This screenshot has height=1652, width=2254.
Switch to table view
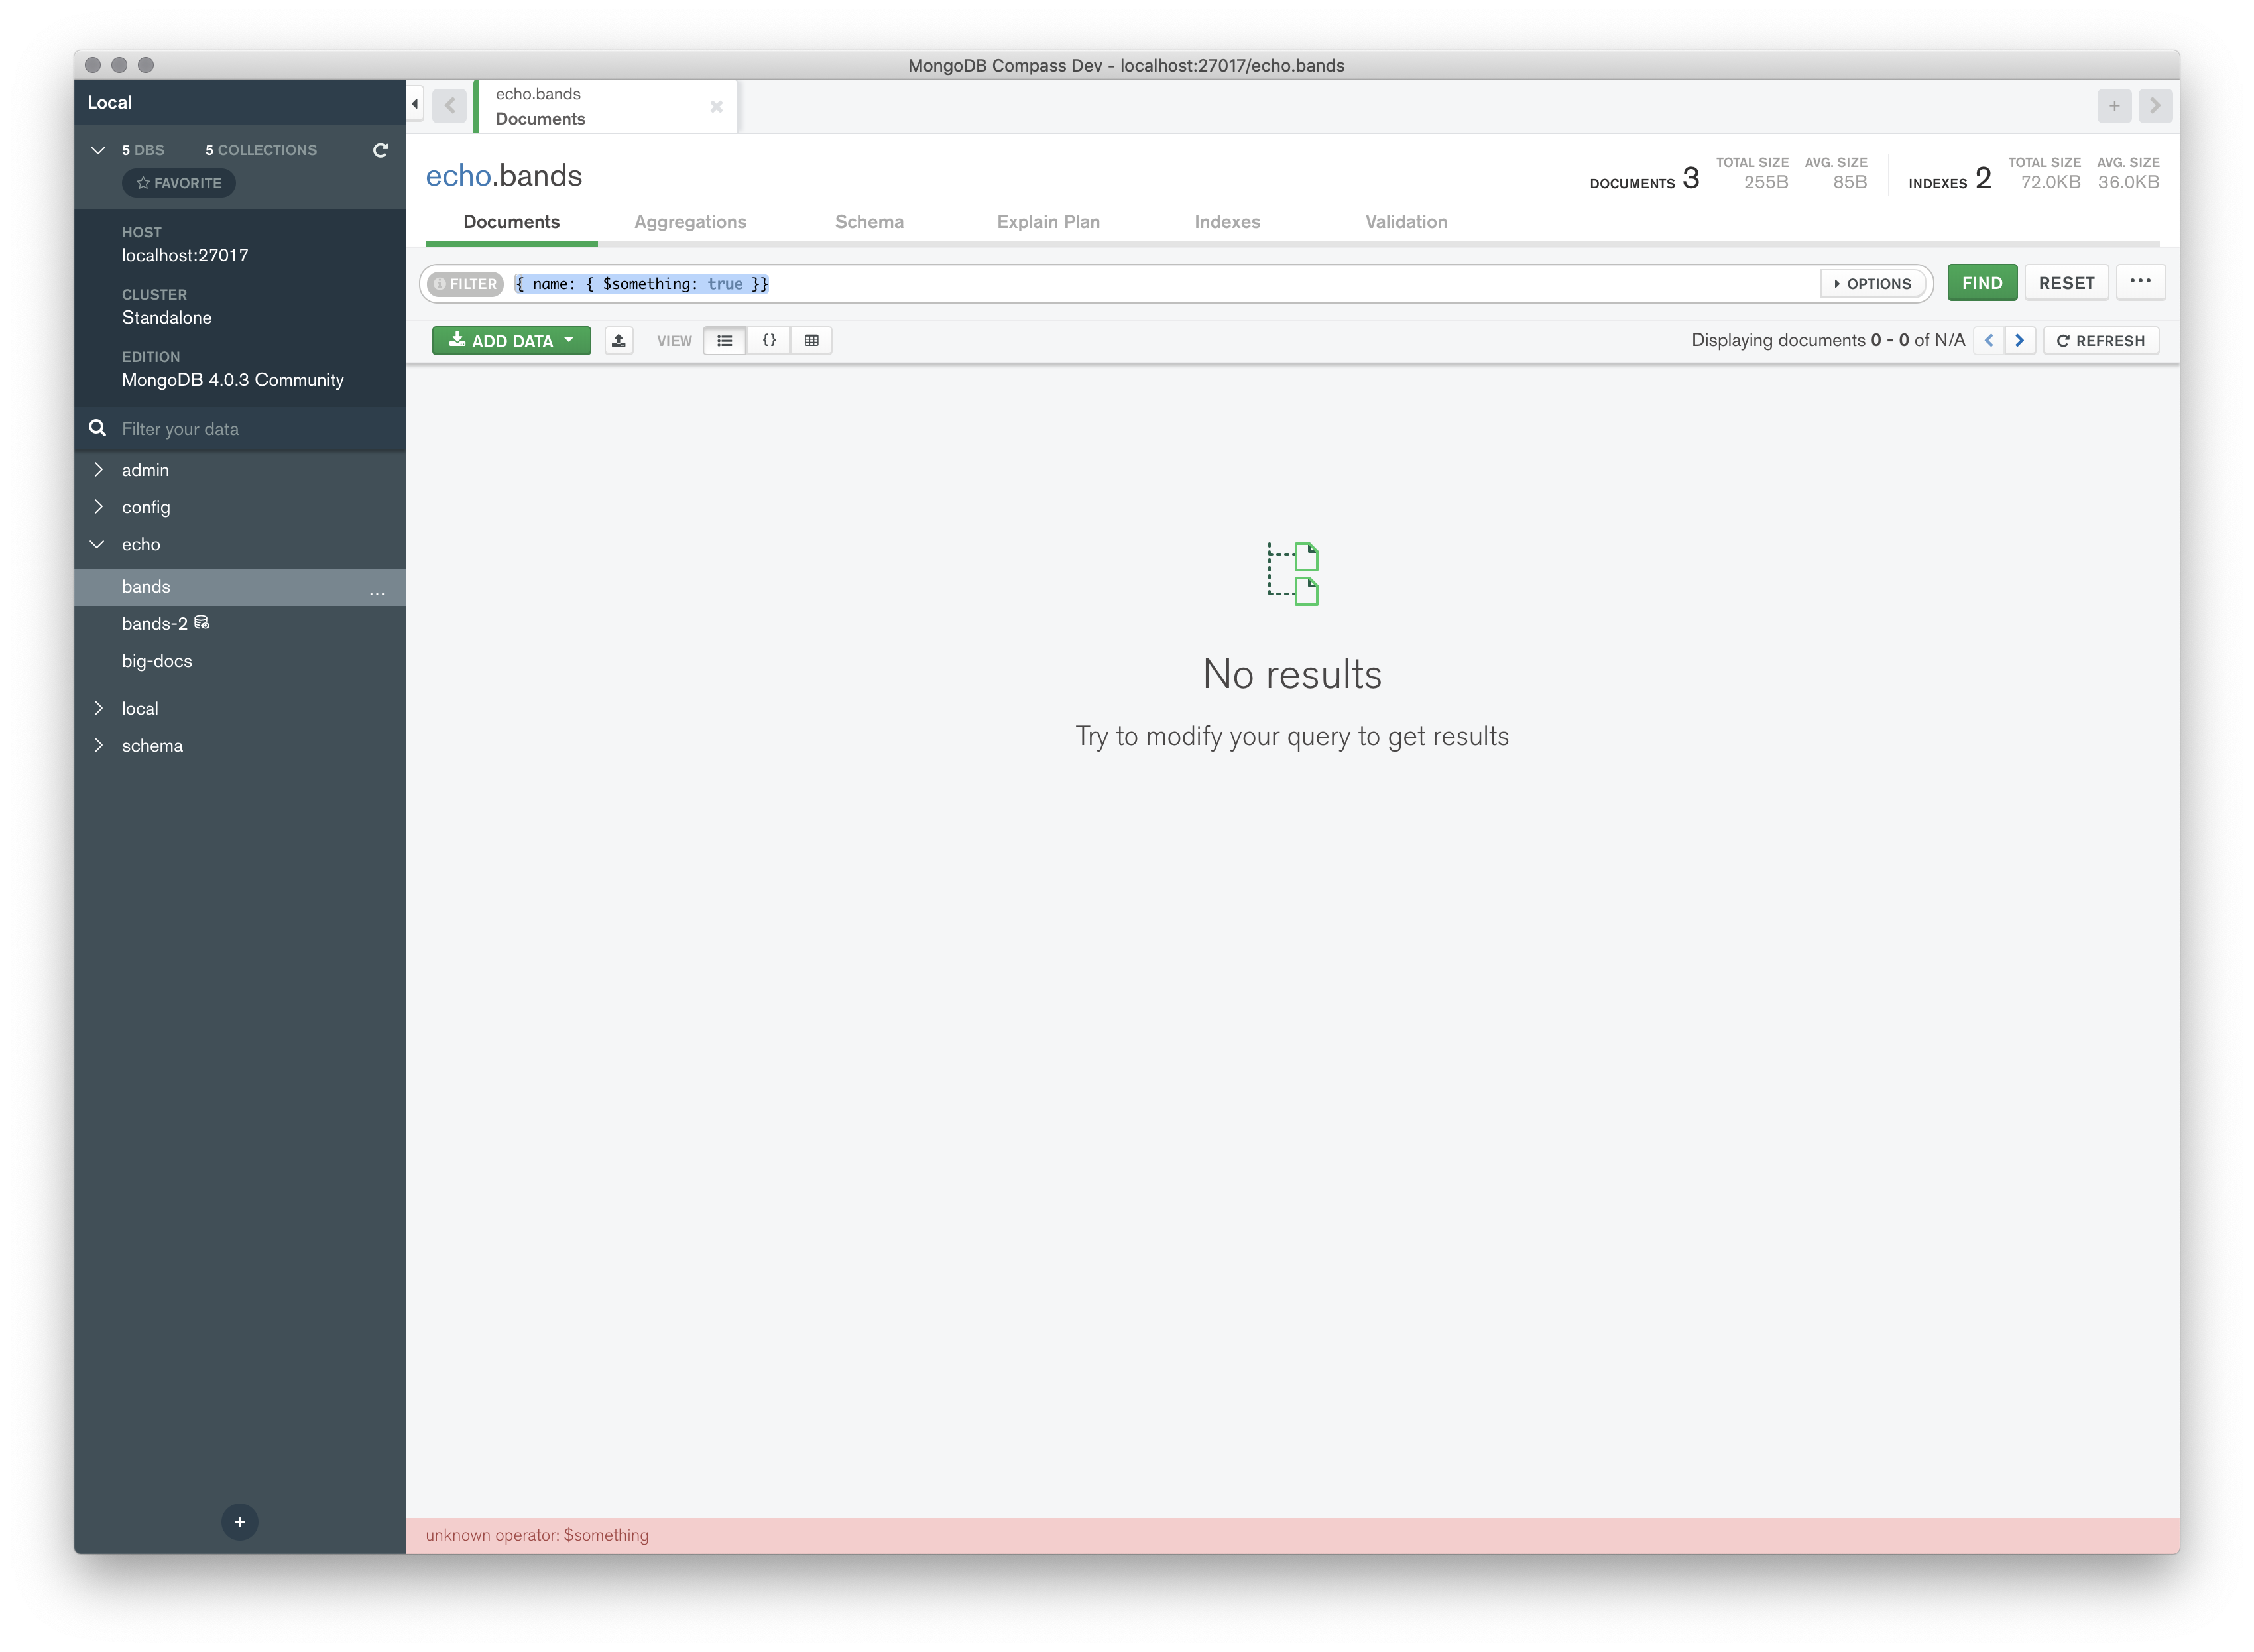point(811,341)
